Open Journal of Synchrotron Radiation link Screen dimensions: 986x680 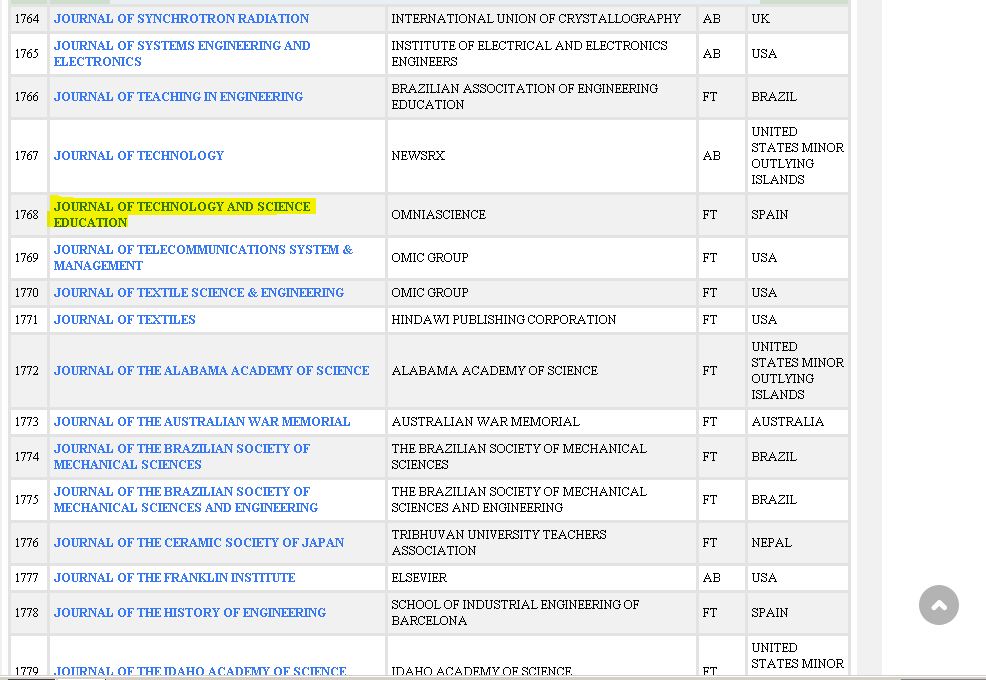click(181, 19)
